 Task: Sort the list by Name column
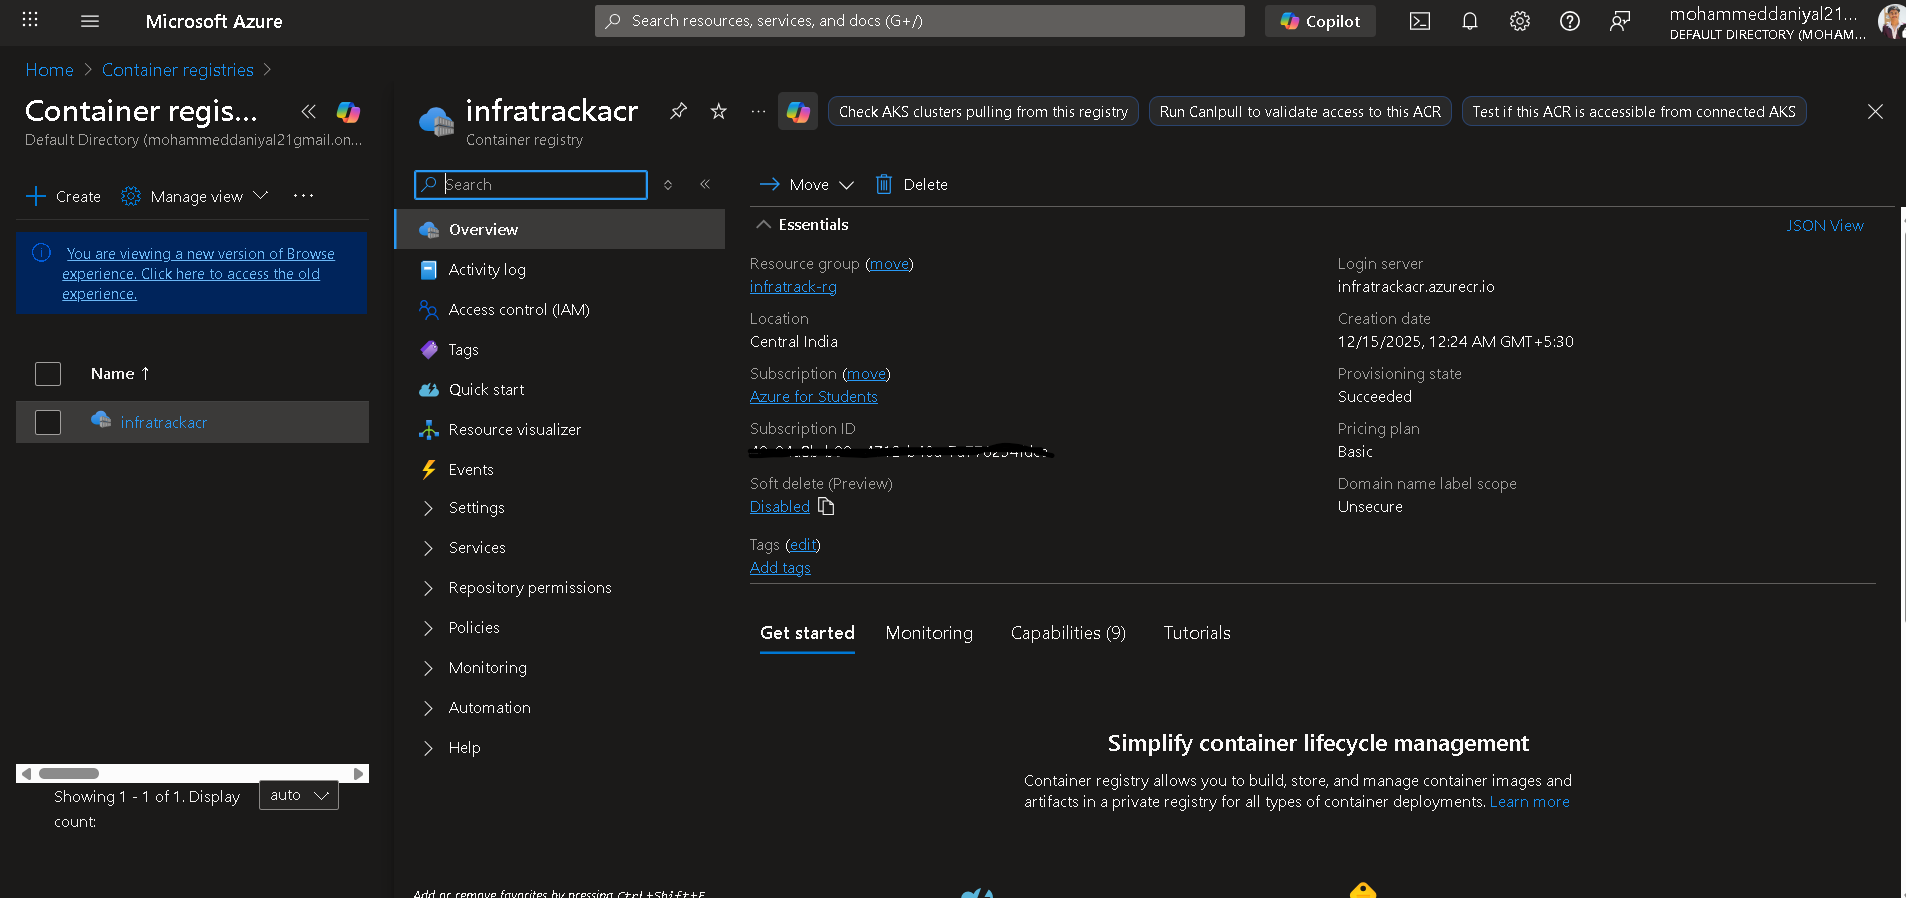click(x=120, y=374)
